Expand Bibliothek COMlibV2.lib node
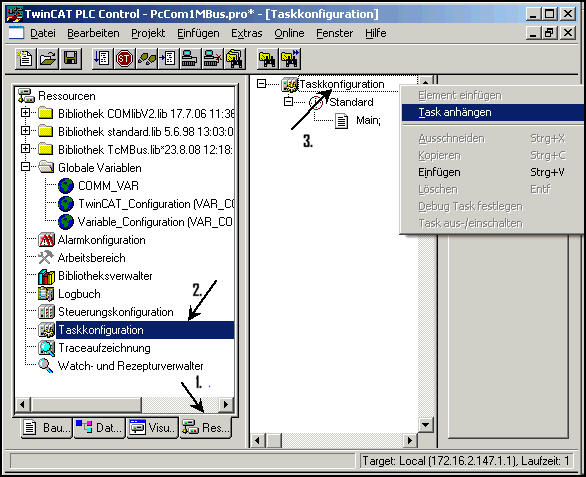 pos(25,113)
